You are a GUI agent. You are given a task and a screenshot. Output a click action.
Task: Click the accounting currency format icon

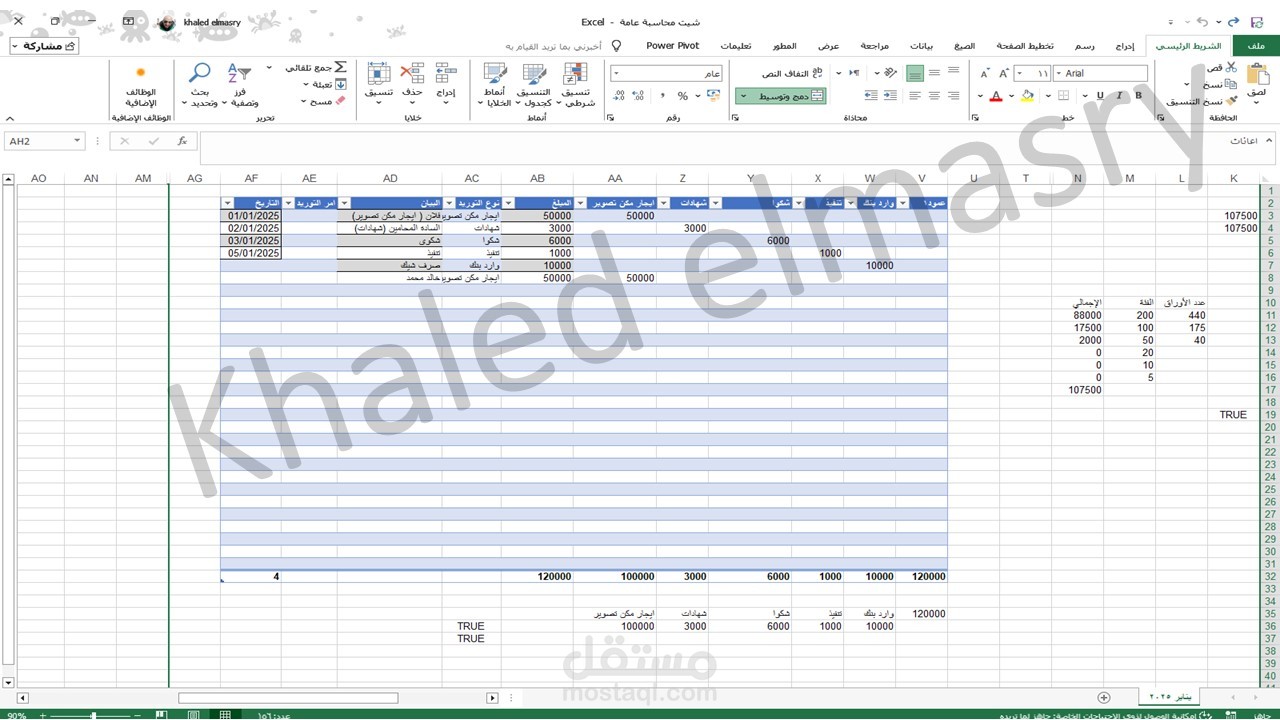tap(713, 96)
